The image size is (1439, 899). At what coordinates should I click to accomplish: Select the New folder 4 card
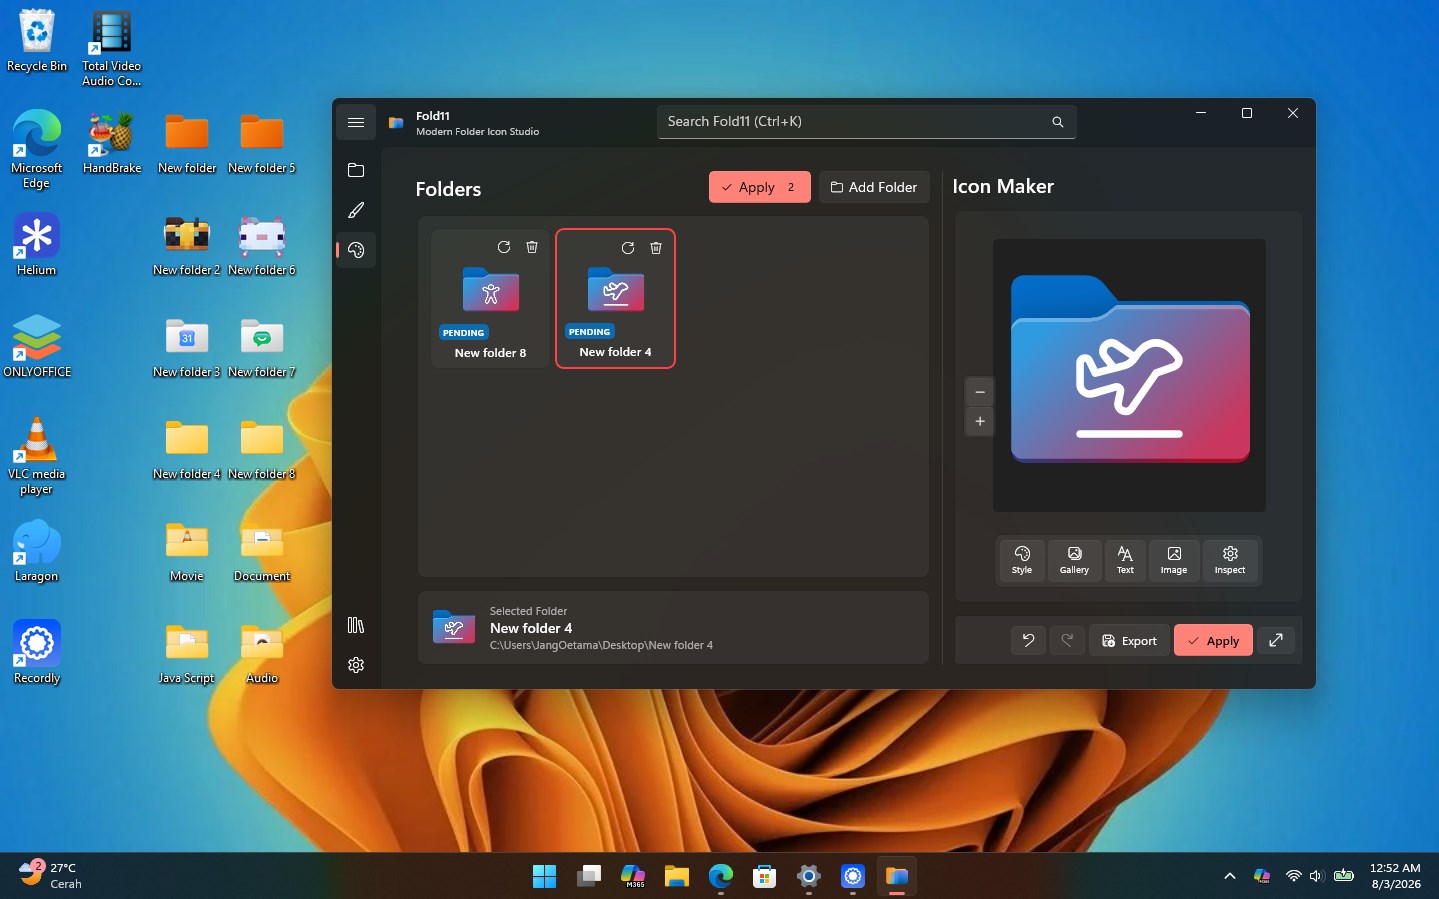coord(615,298)
